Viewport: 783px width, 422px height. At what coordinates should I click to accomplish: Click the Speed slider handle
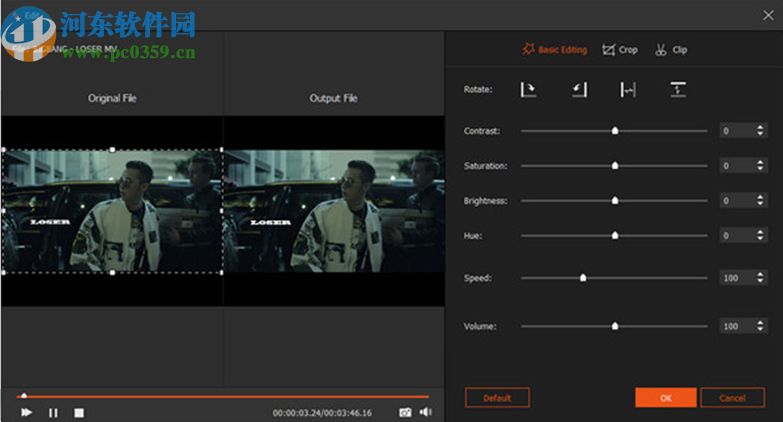pos(583,278)
